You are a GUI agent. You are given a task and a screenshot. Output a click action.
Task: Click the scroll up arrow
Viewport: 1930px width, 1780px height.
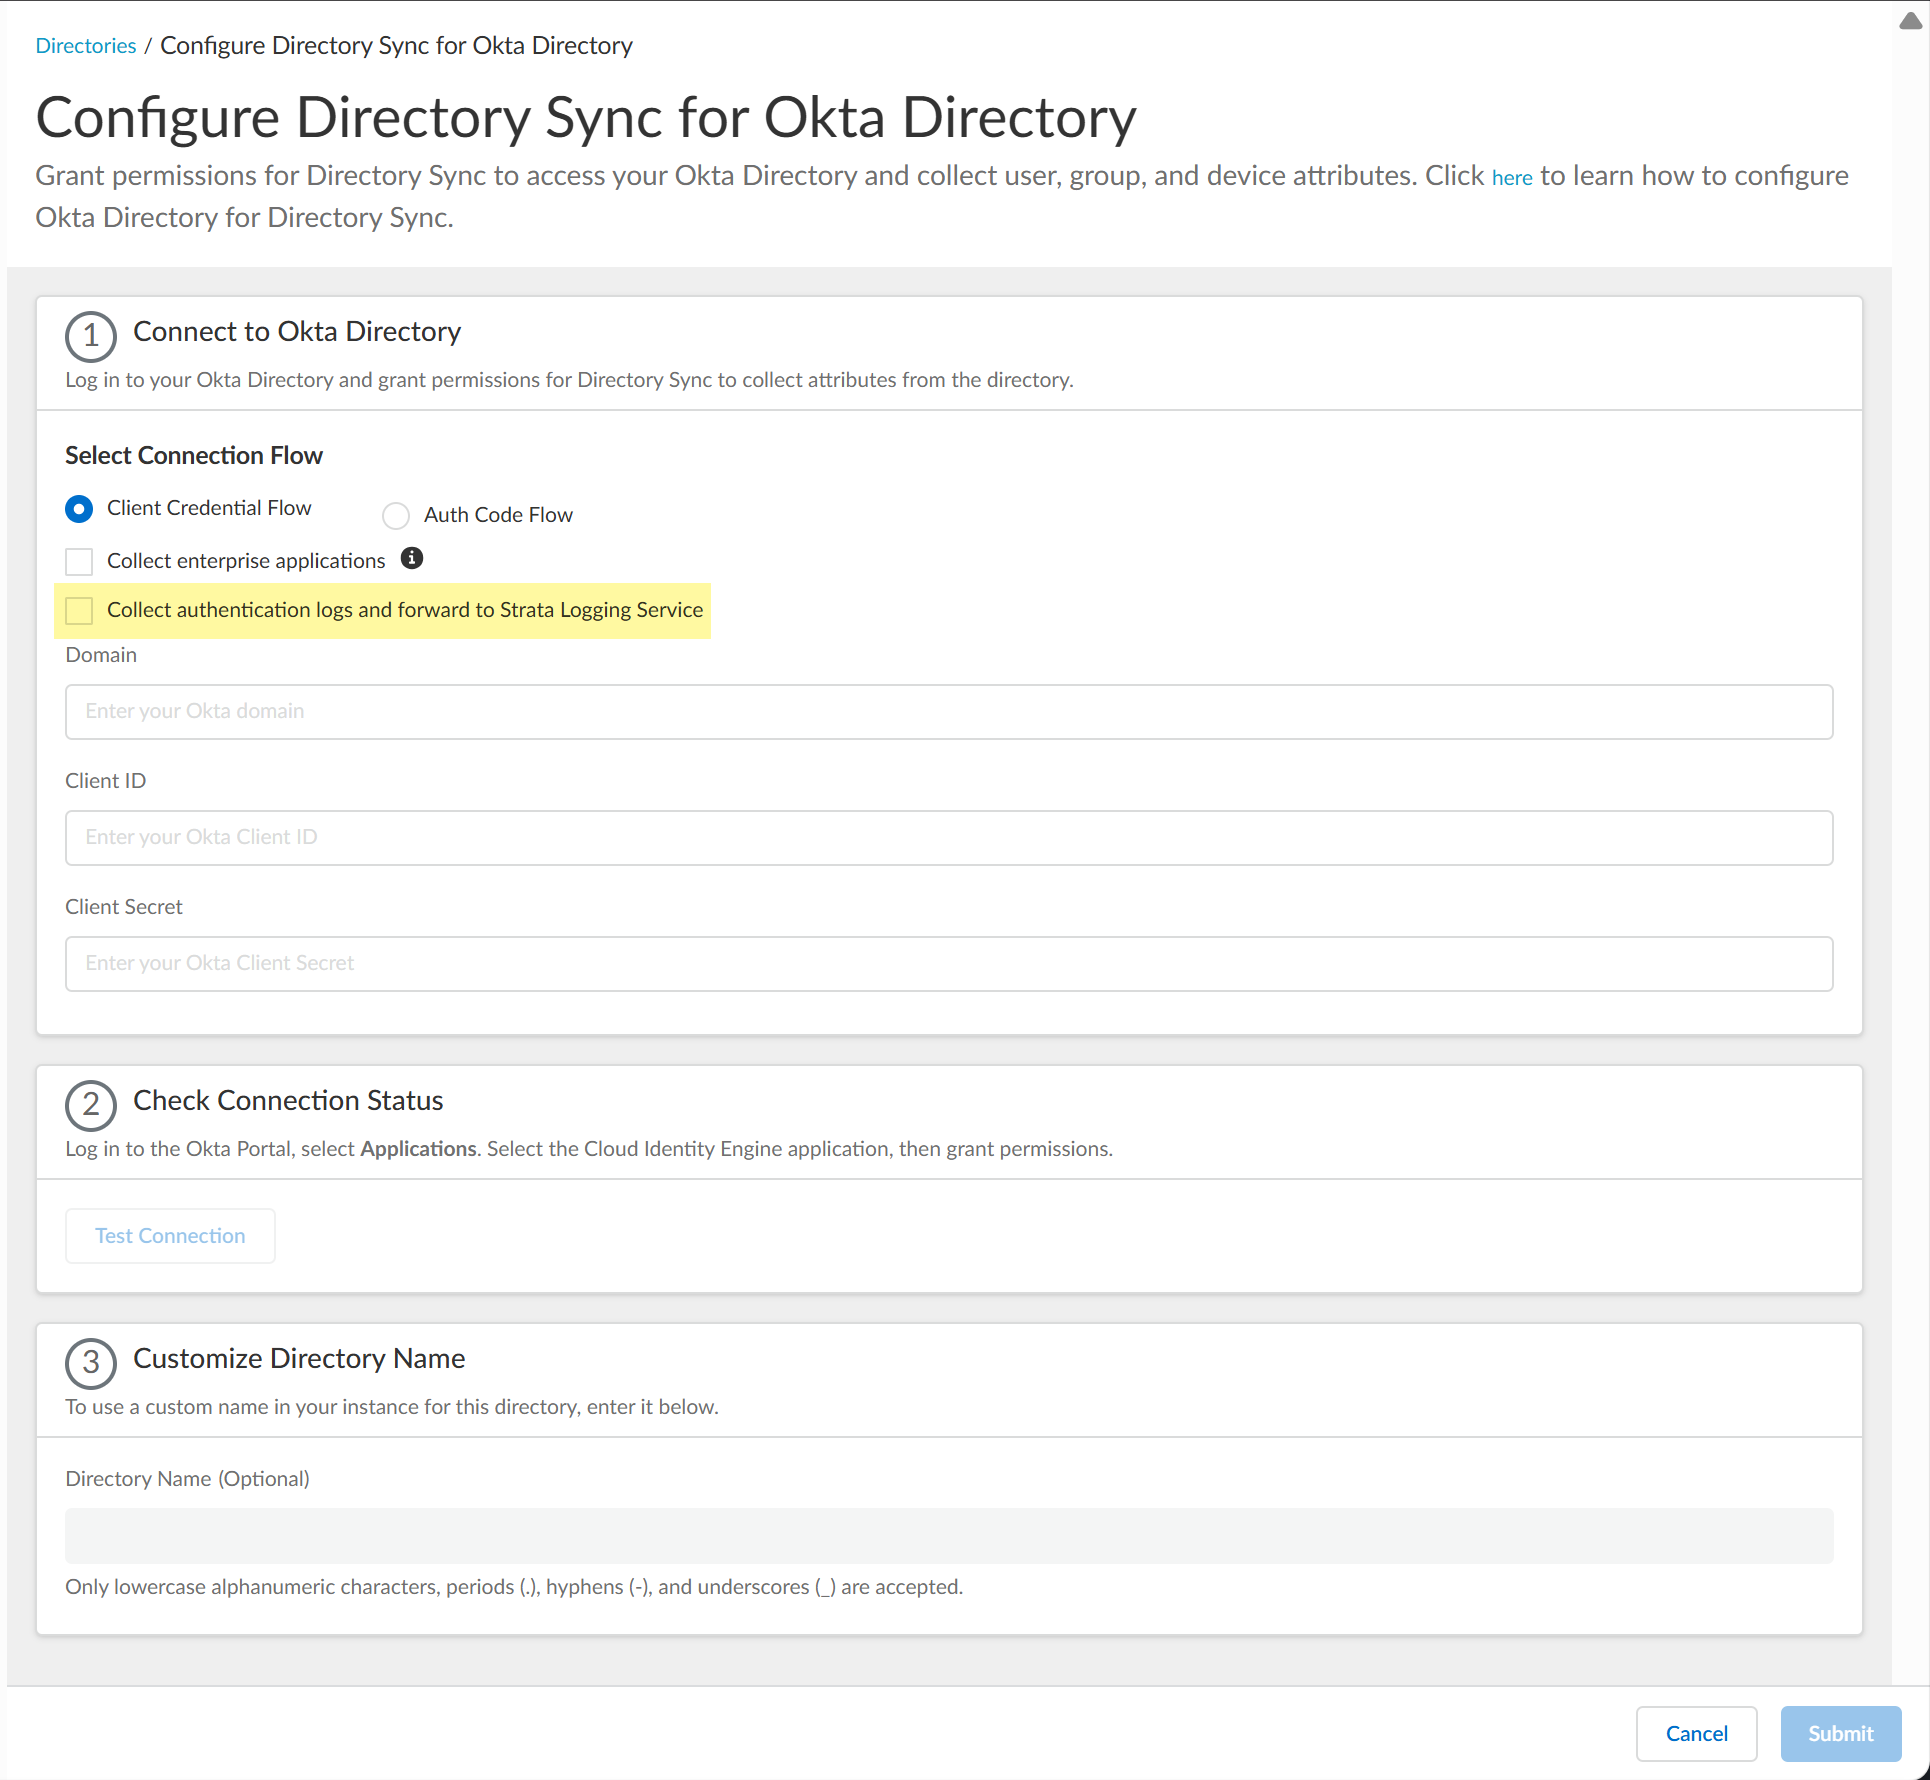tap(1909, 22)
